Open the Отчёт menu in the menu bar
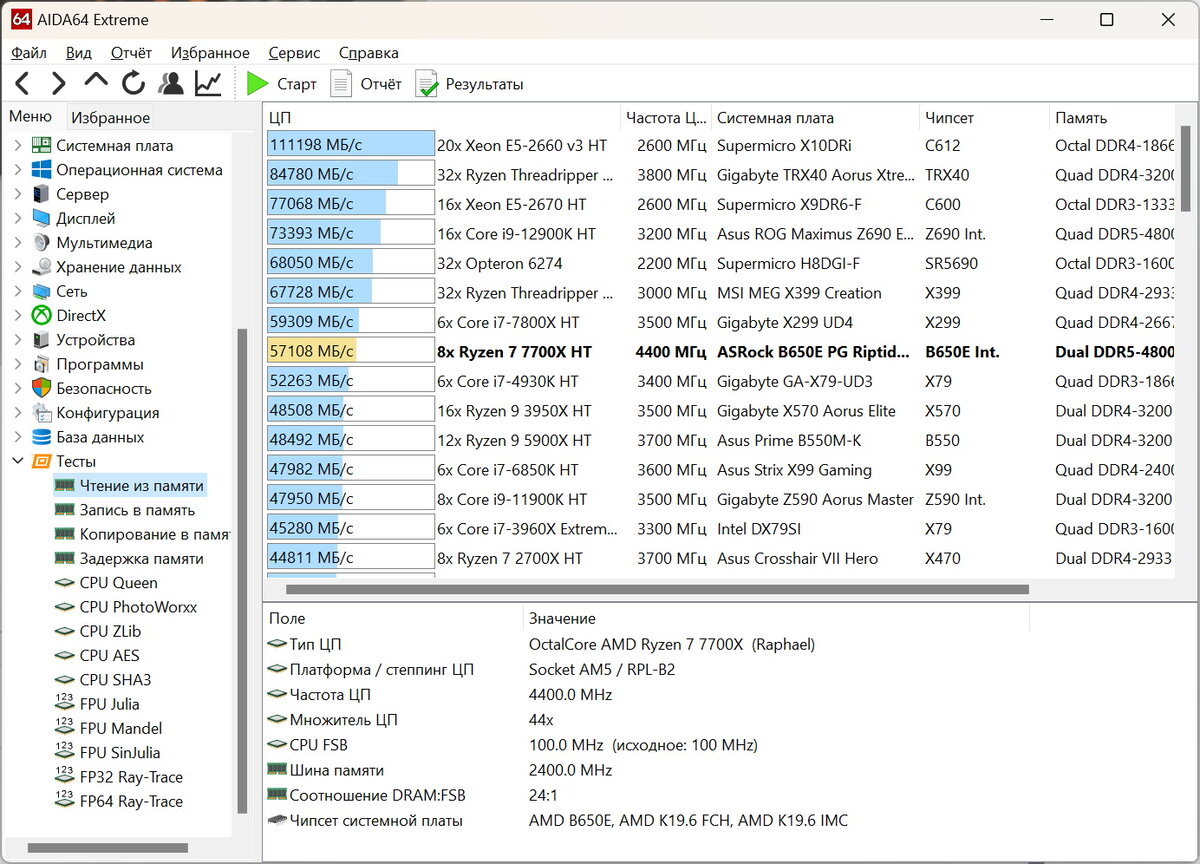This screenshot has width=1200, height=864. [131, 53]
